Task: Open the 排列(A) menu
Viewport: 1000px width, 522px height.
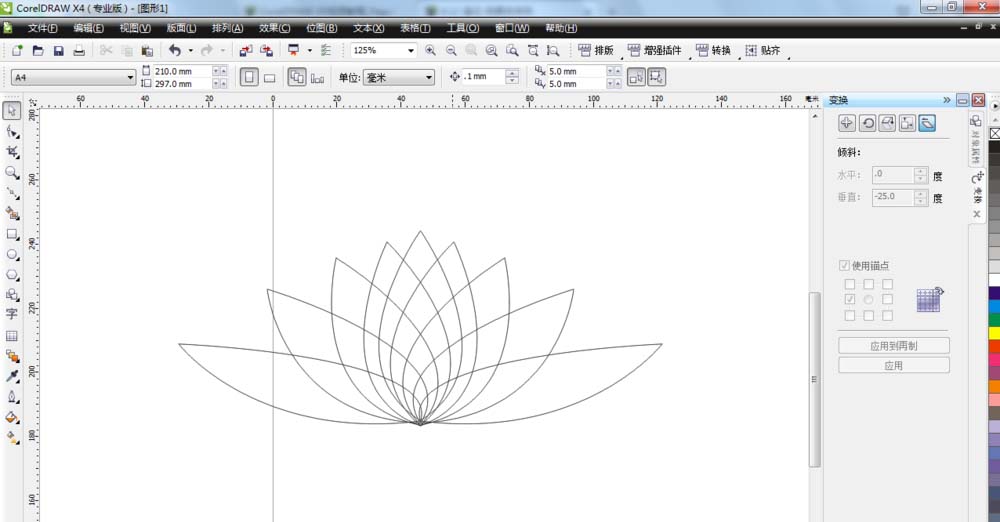Action: point(228,28)
